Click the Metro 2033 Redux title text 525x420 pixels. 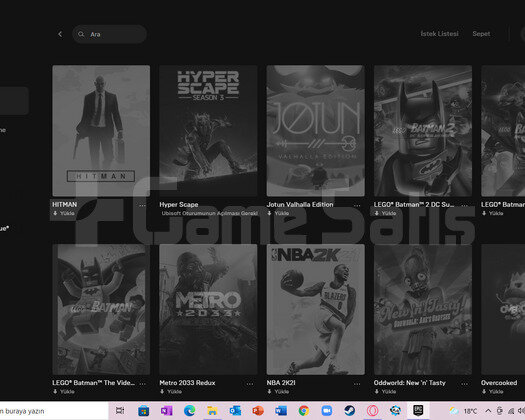187,383
